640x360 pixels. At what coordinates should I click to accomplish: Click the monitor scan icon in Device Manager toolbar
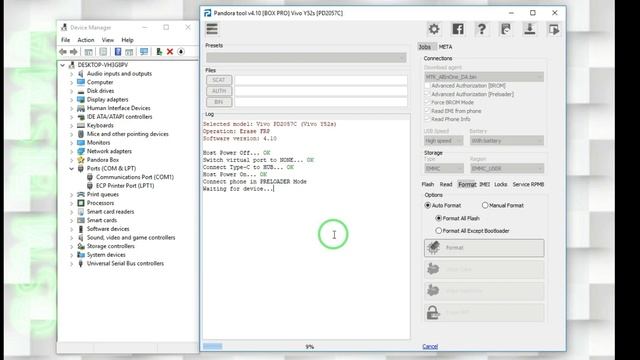pyautogui.click(x=144, y=52)
